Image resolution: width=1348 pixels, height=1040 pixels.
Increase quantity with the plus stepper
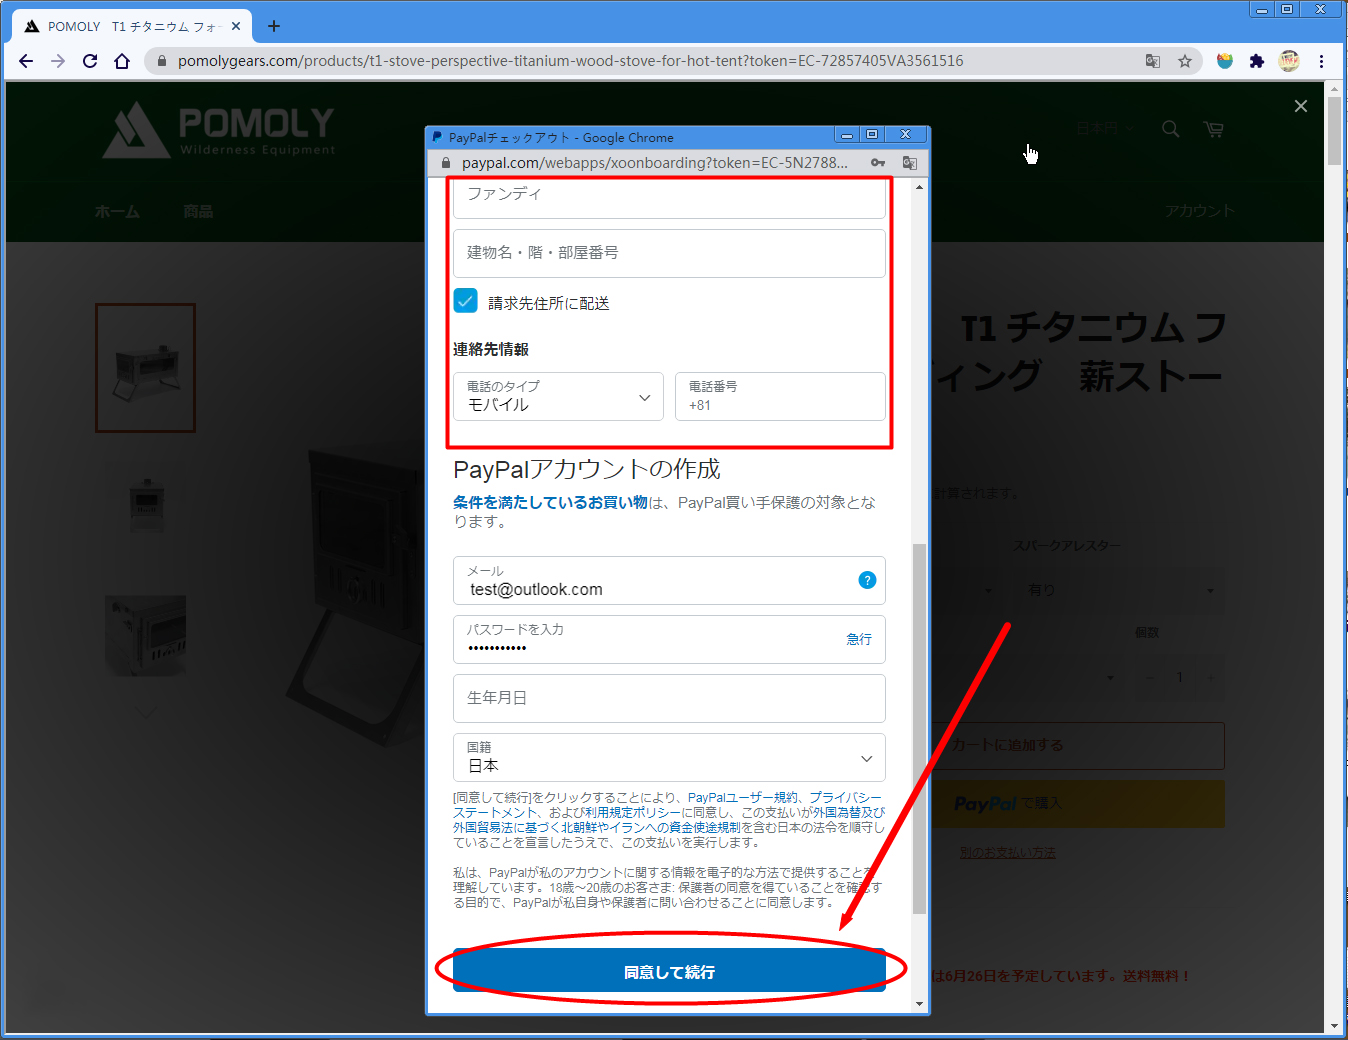pyautogui.click(x=1211, y=677)
